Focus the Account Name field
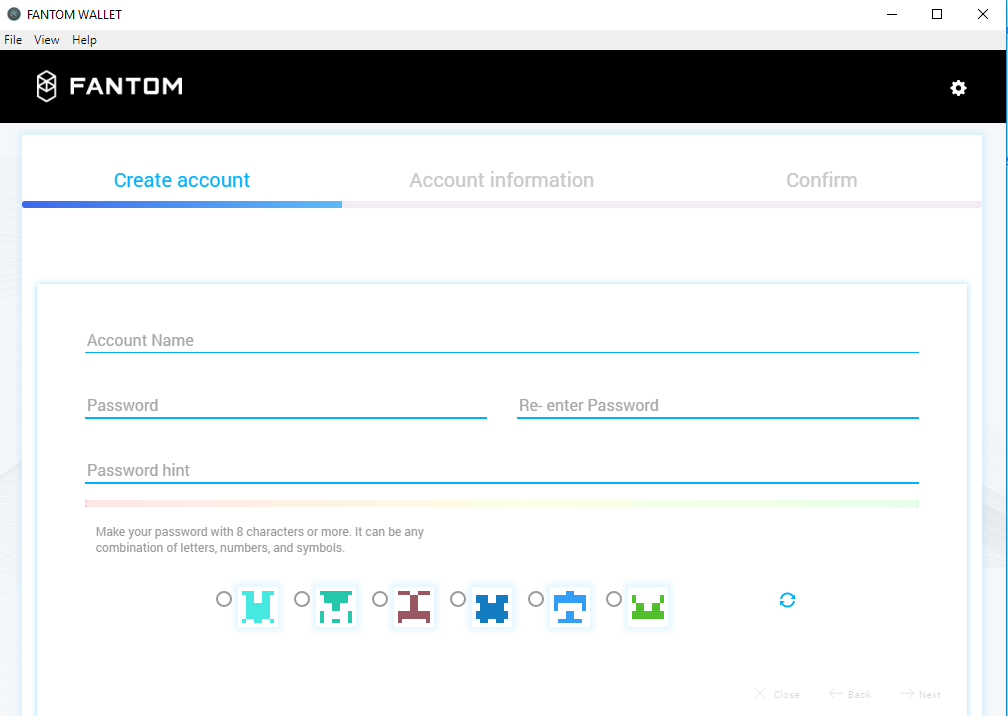 501,340
